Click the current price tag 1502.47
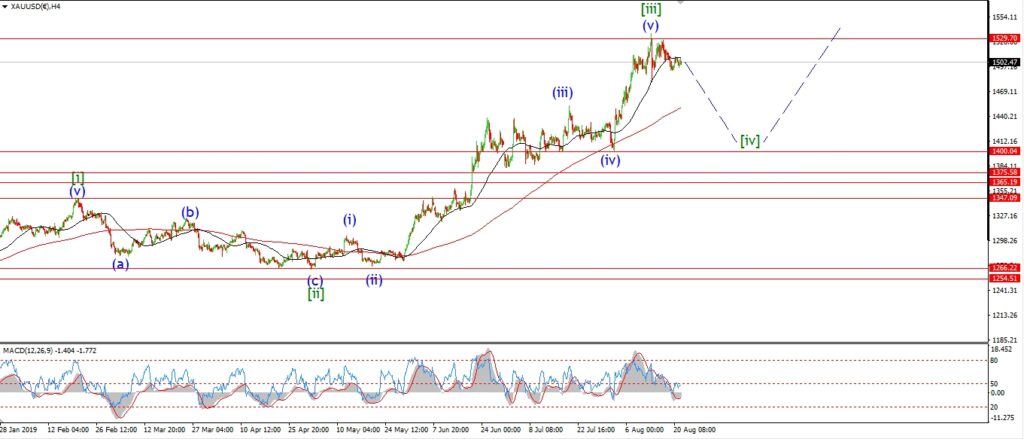Screen dimensions: 1024x439 tap(1004, 63)
